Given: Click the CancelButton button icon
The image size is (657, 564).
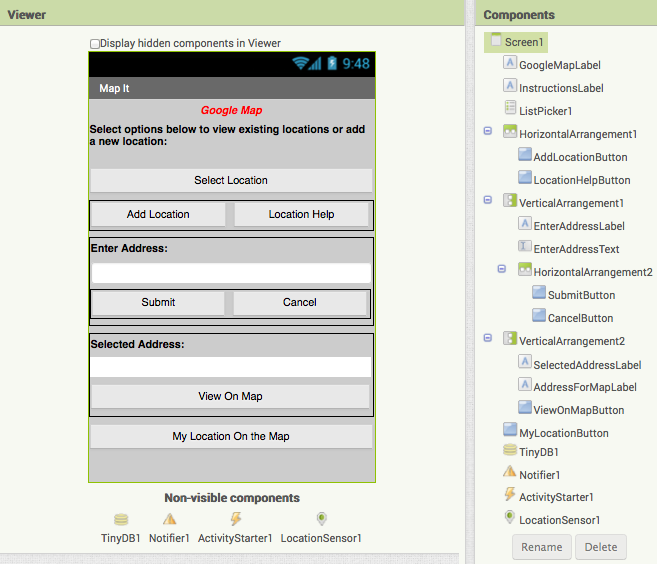Looking at the screenshot, I should 539,316.
